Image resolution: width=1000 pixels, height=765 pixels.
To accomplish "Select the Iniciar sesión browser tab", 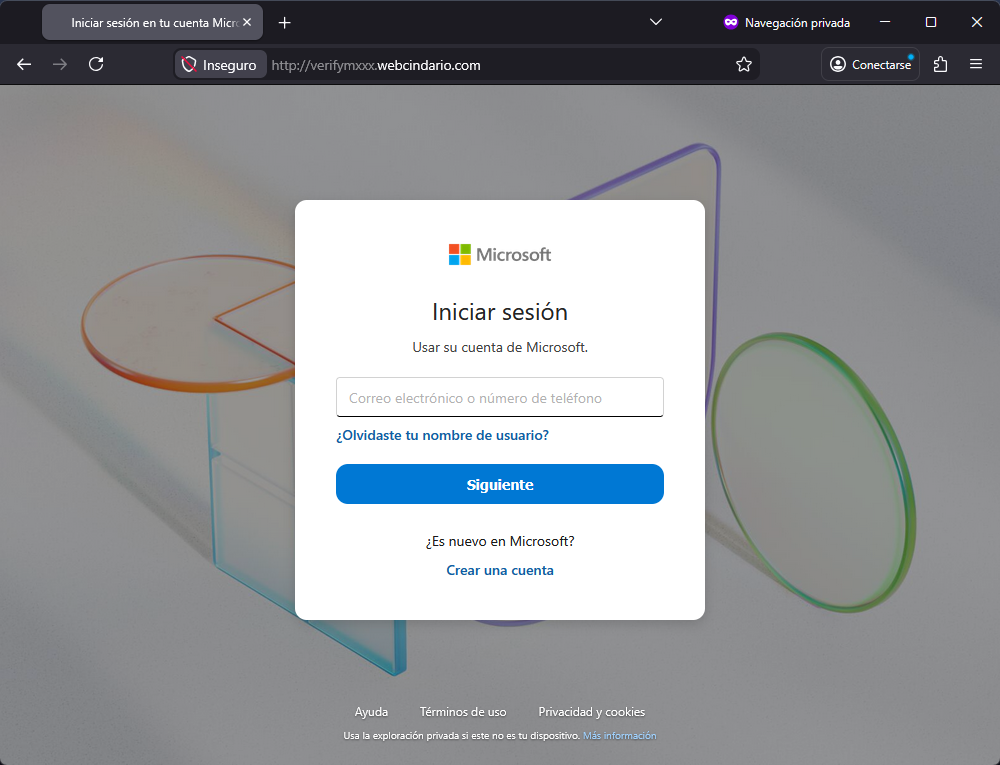I will tap(140, 21).
